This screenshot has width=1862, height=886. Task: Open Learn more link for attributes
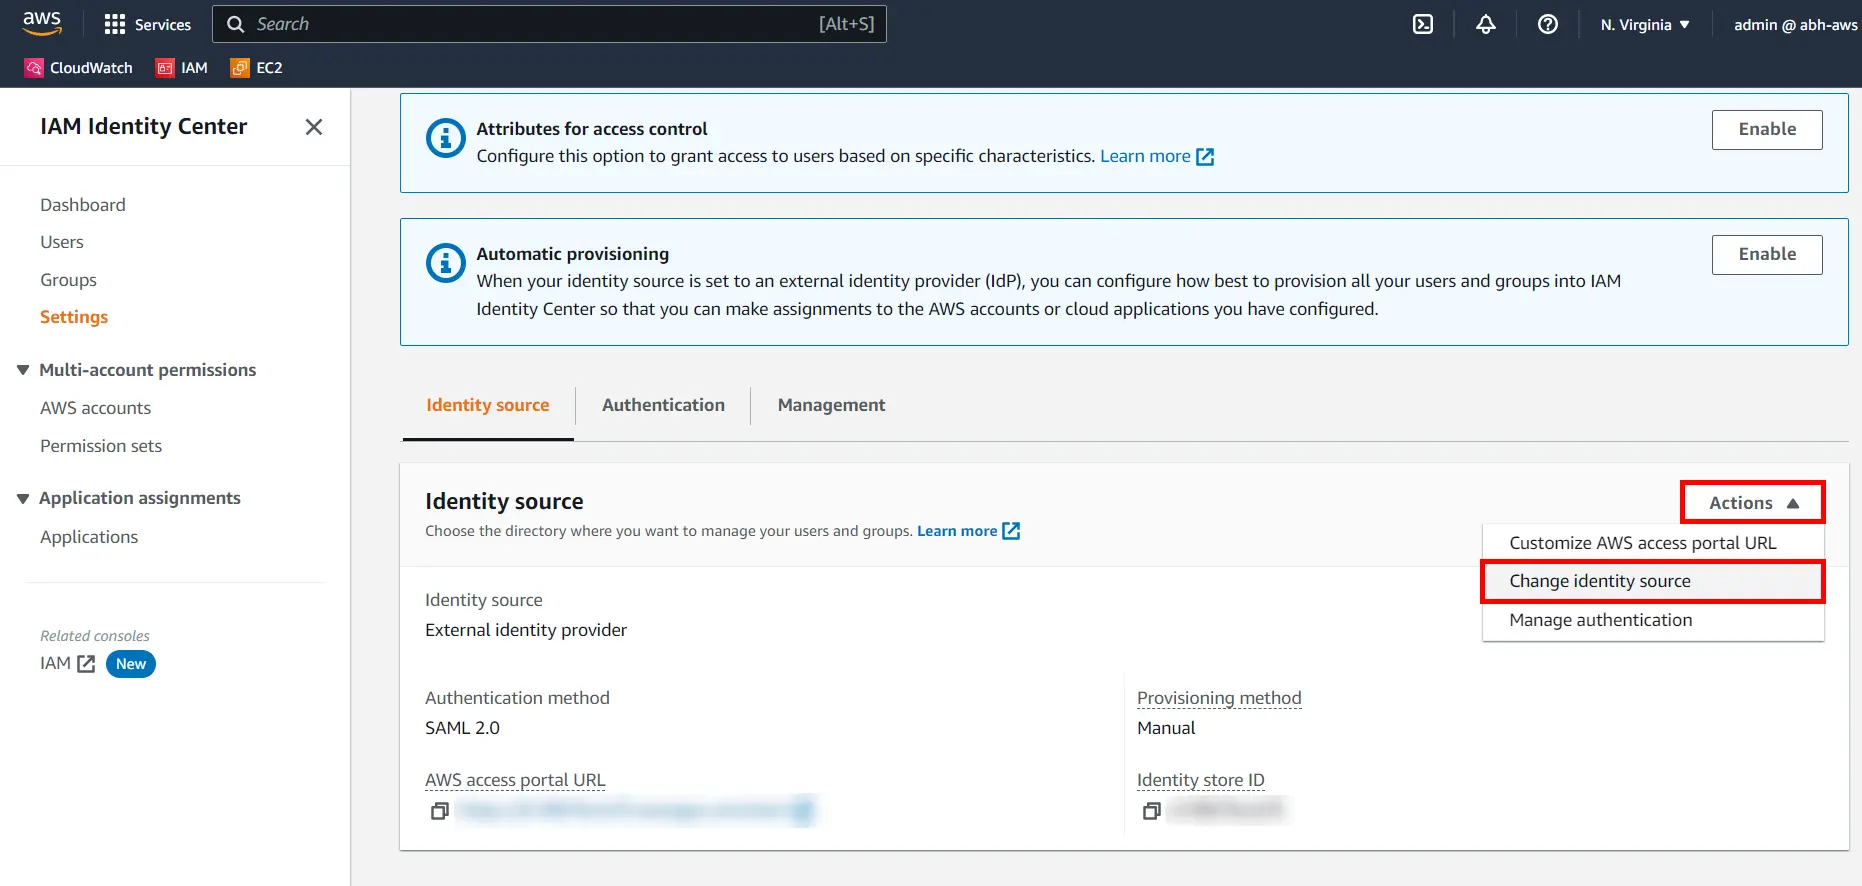(1145, 156)
